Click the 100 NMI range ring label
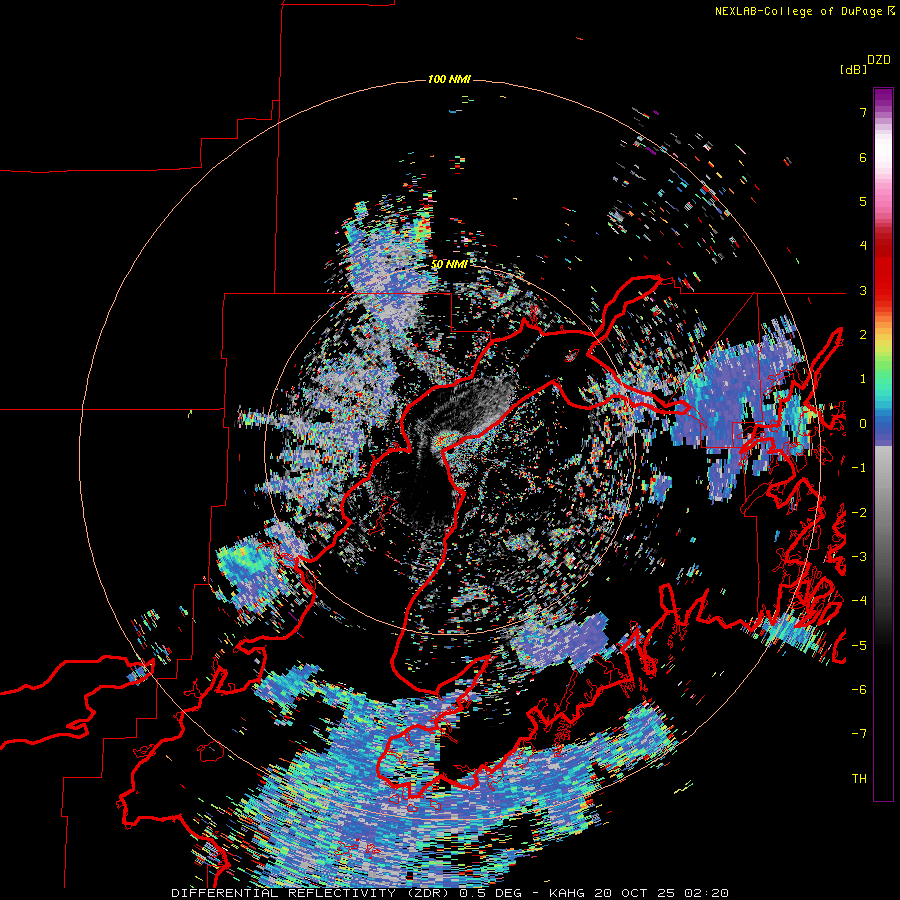 (449, 79)
